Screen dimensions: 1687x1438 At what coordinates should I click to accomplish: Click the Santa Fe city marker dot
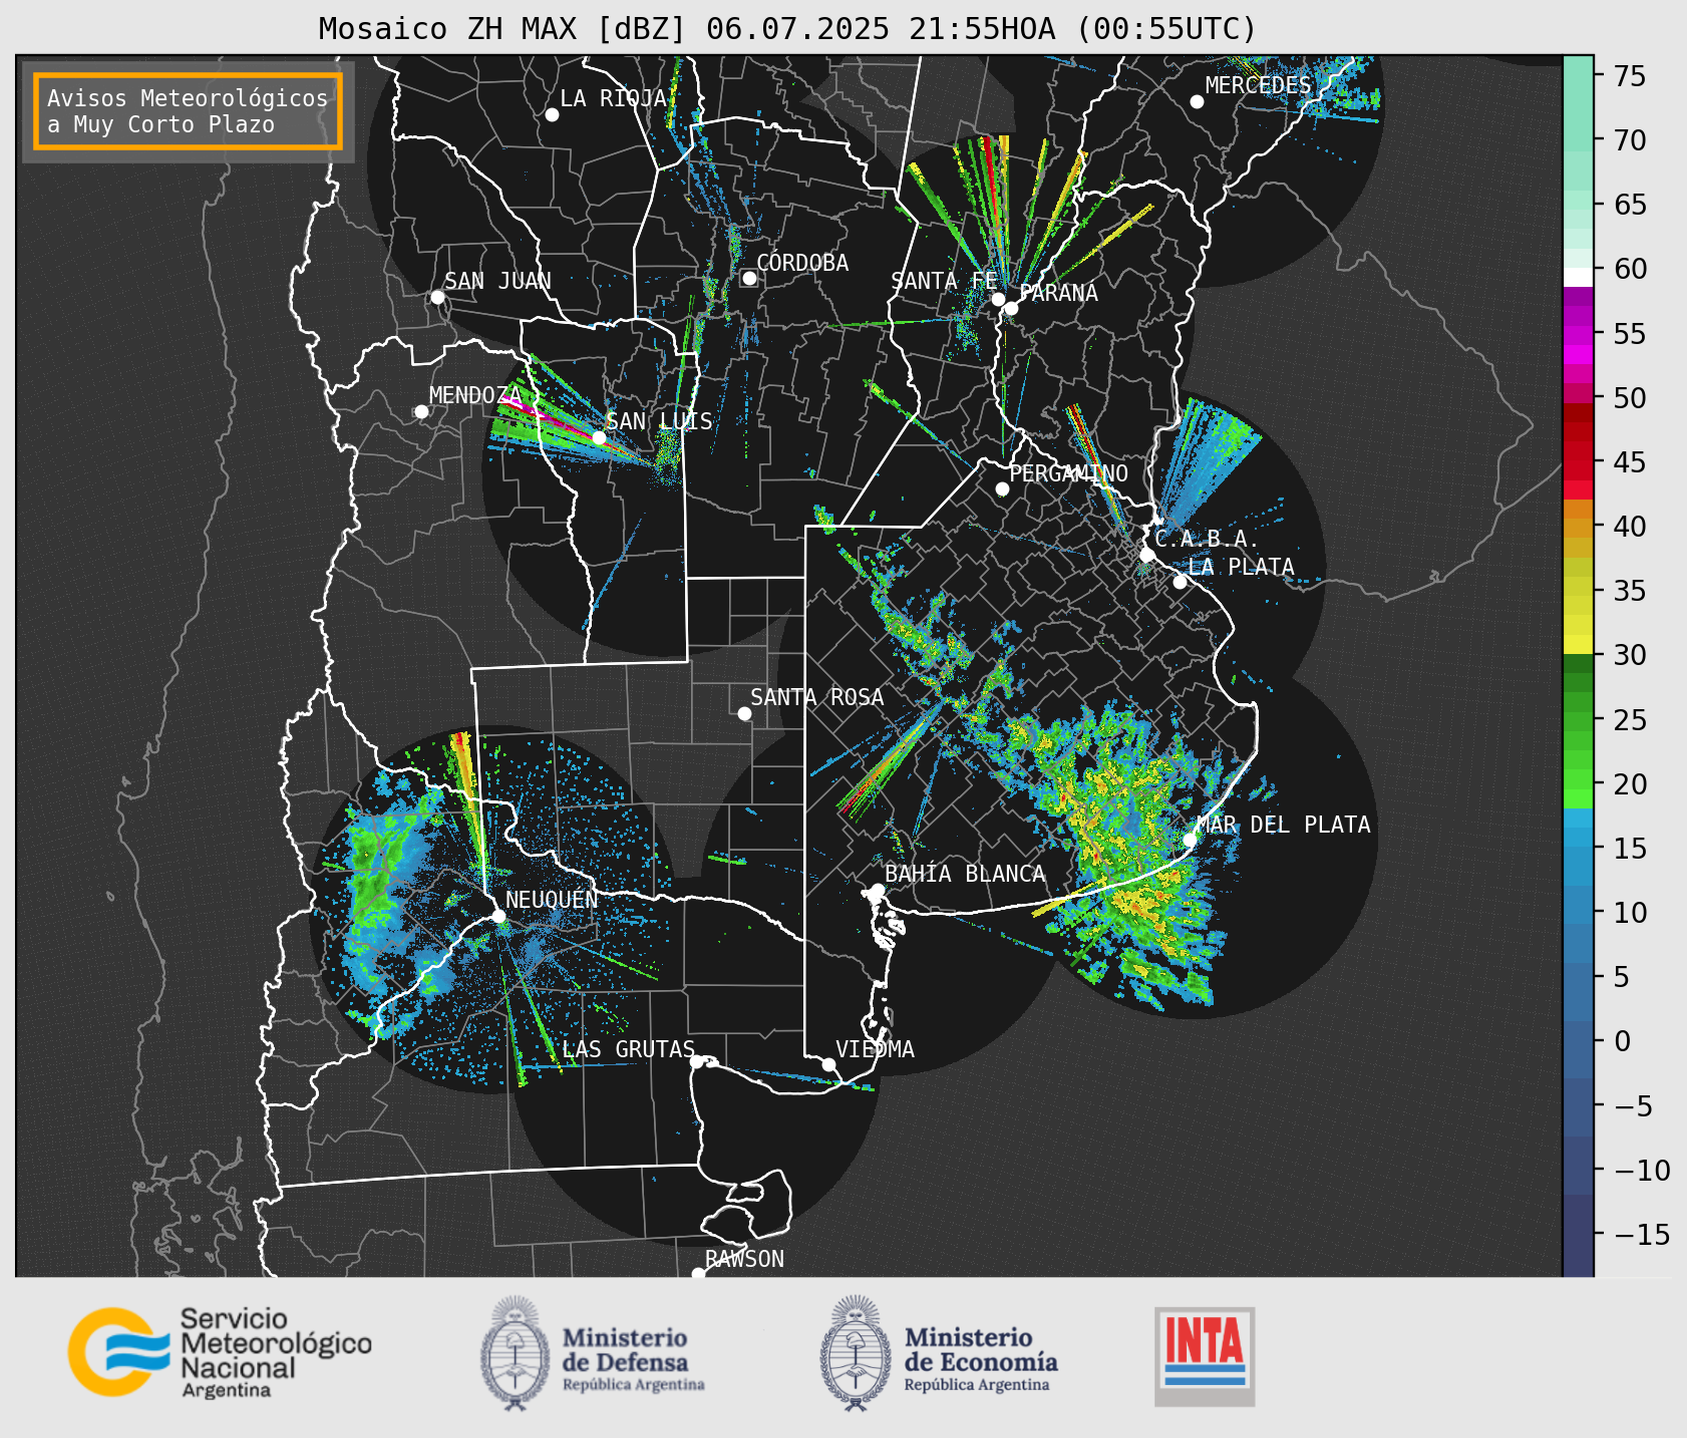(998, 299)
